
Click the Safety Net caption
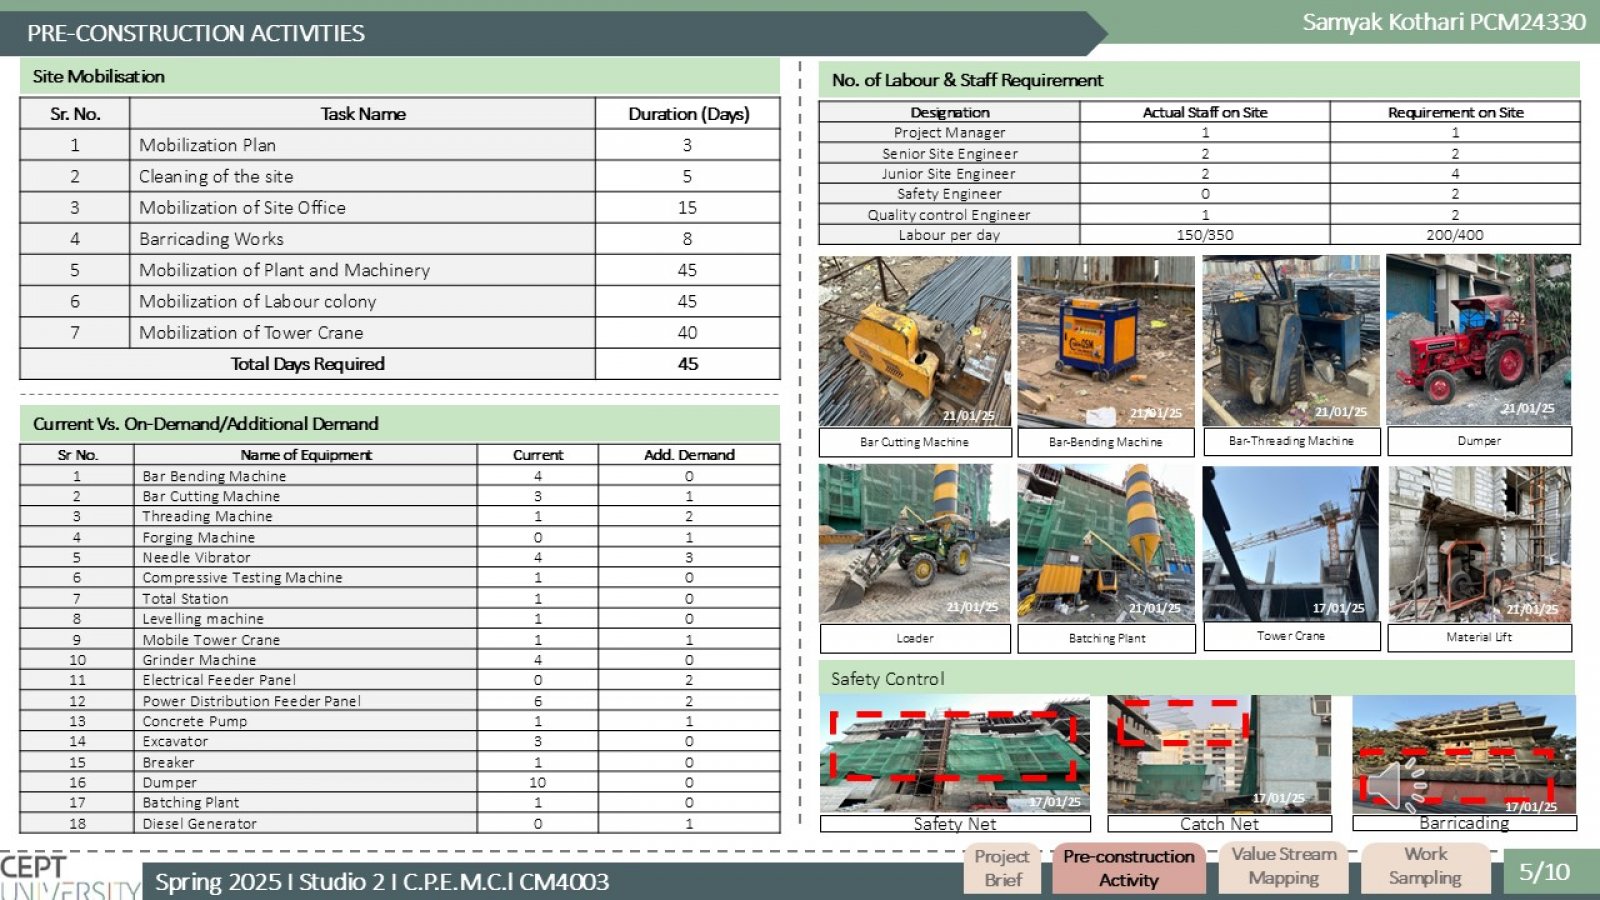point(955,824)
